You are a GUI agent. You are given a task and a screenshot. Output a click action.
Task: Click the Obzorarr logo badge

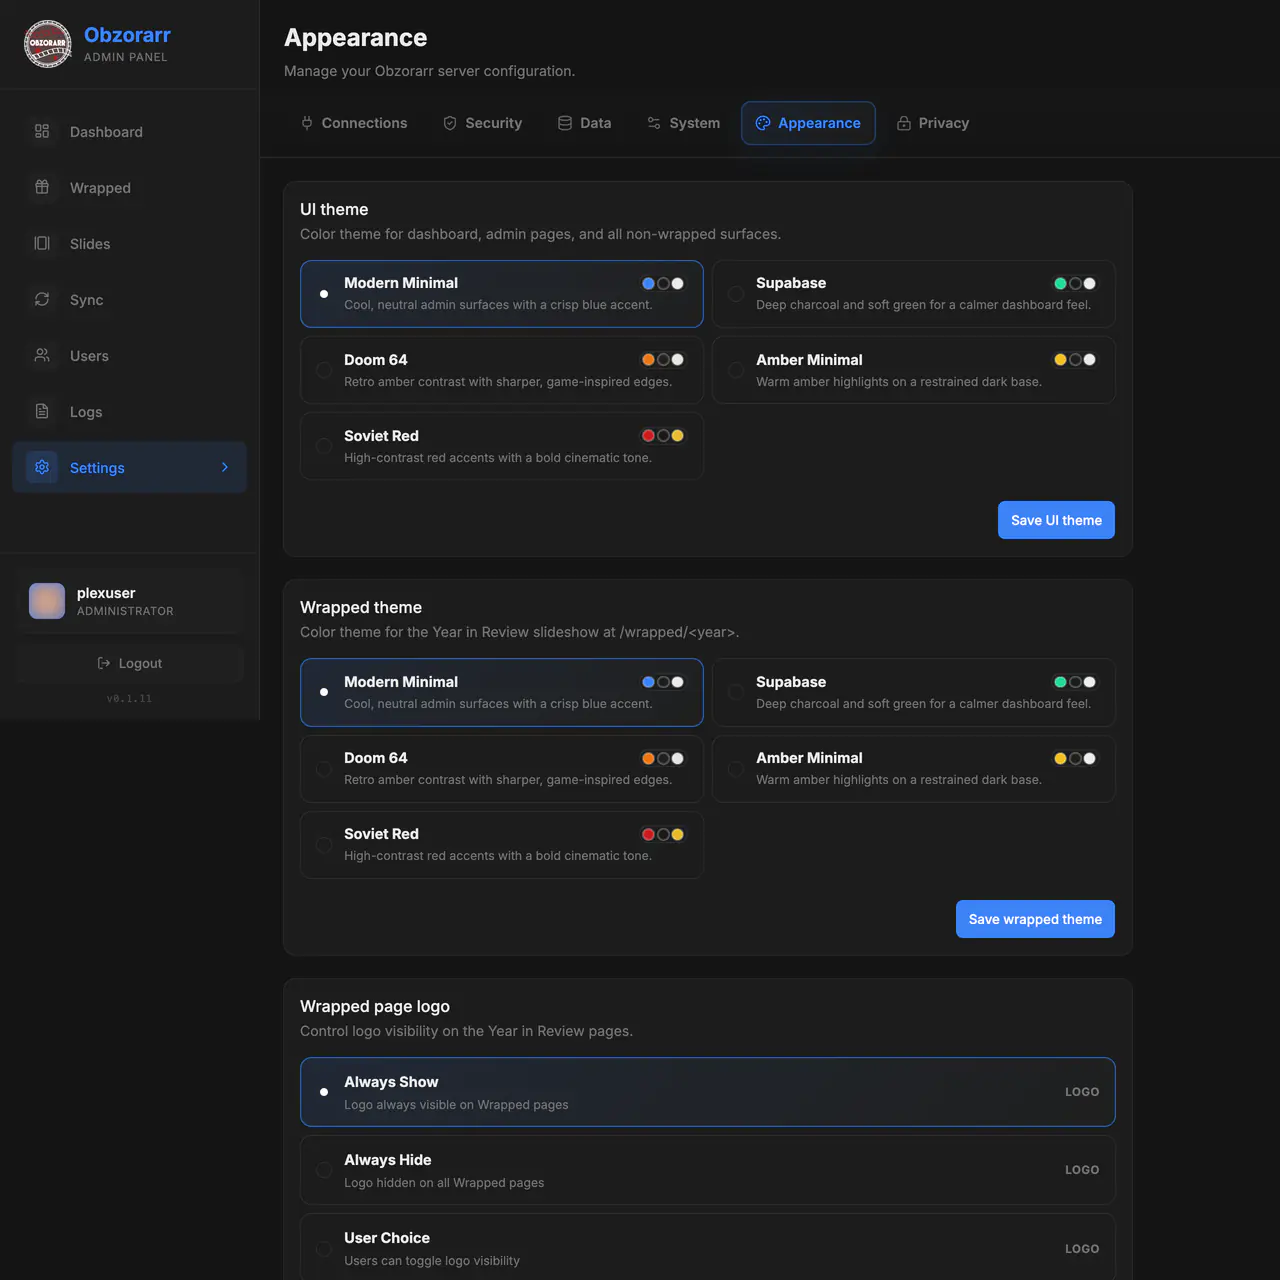click(x=48, y=44)
